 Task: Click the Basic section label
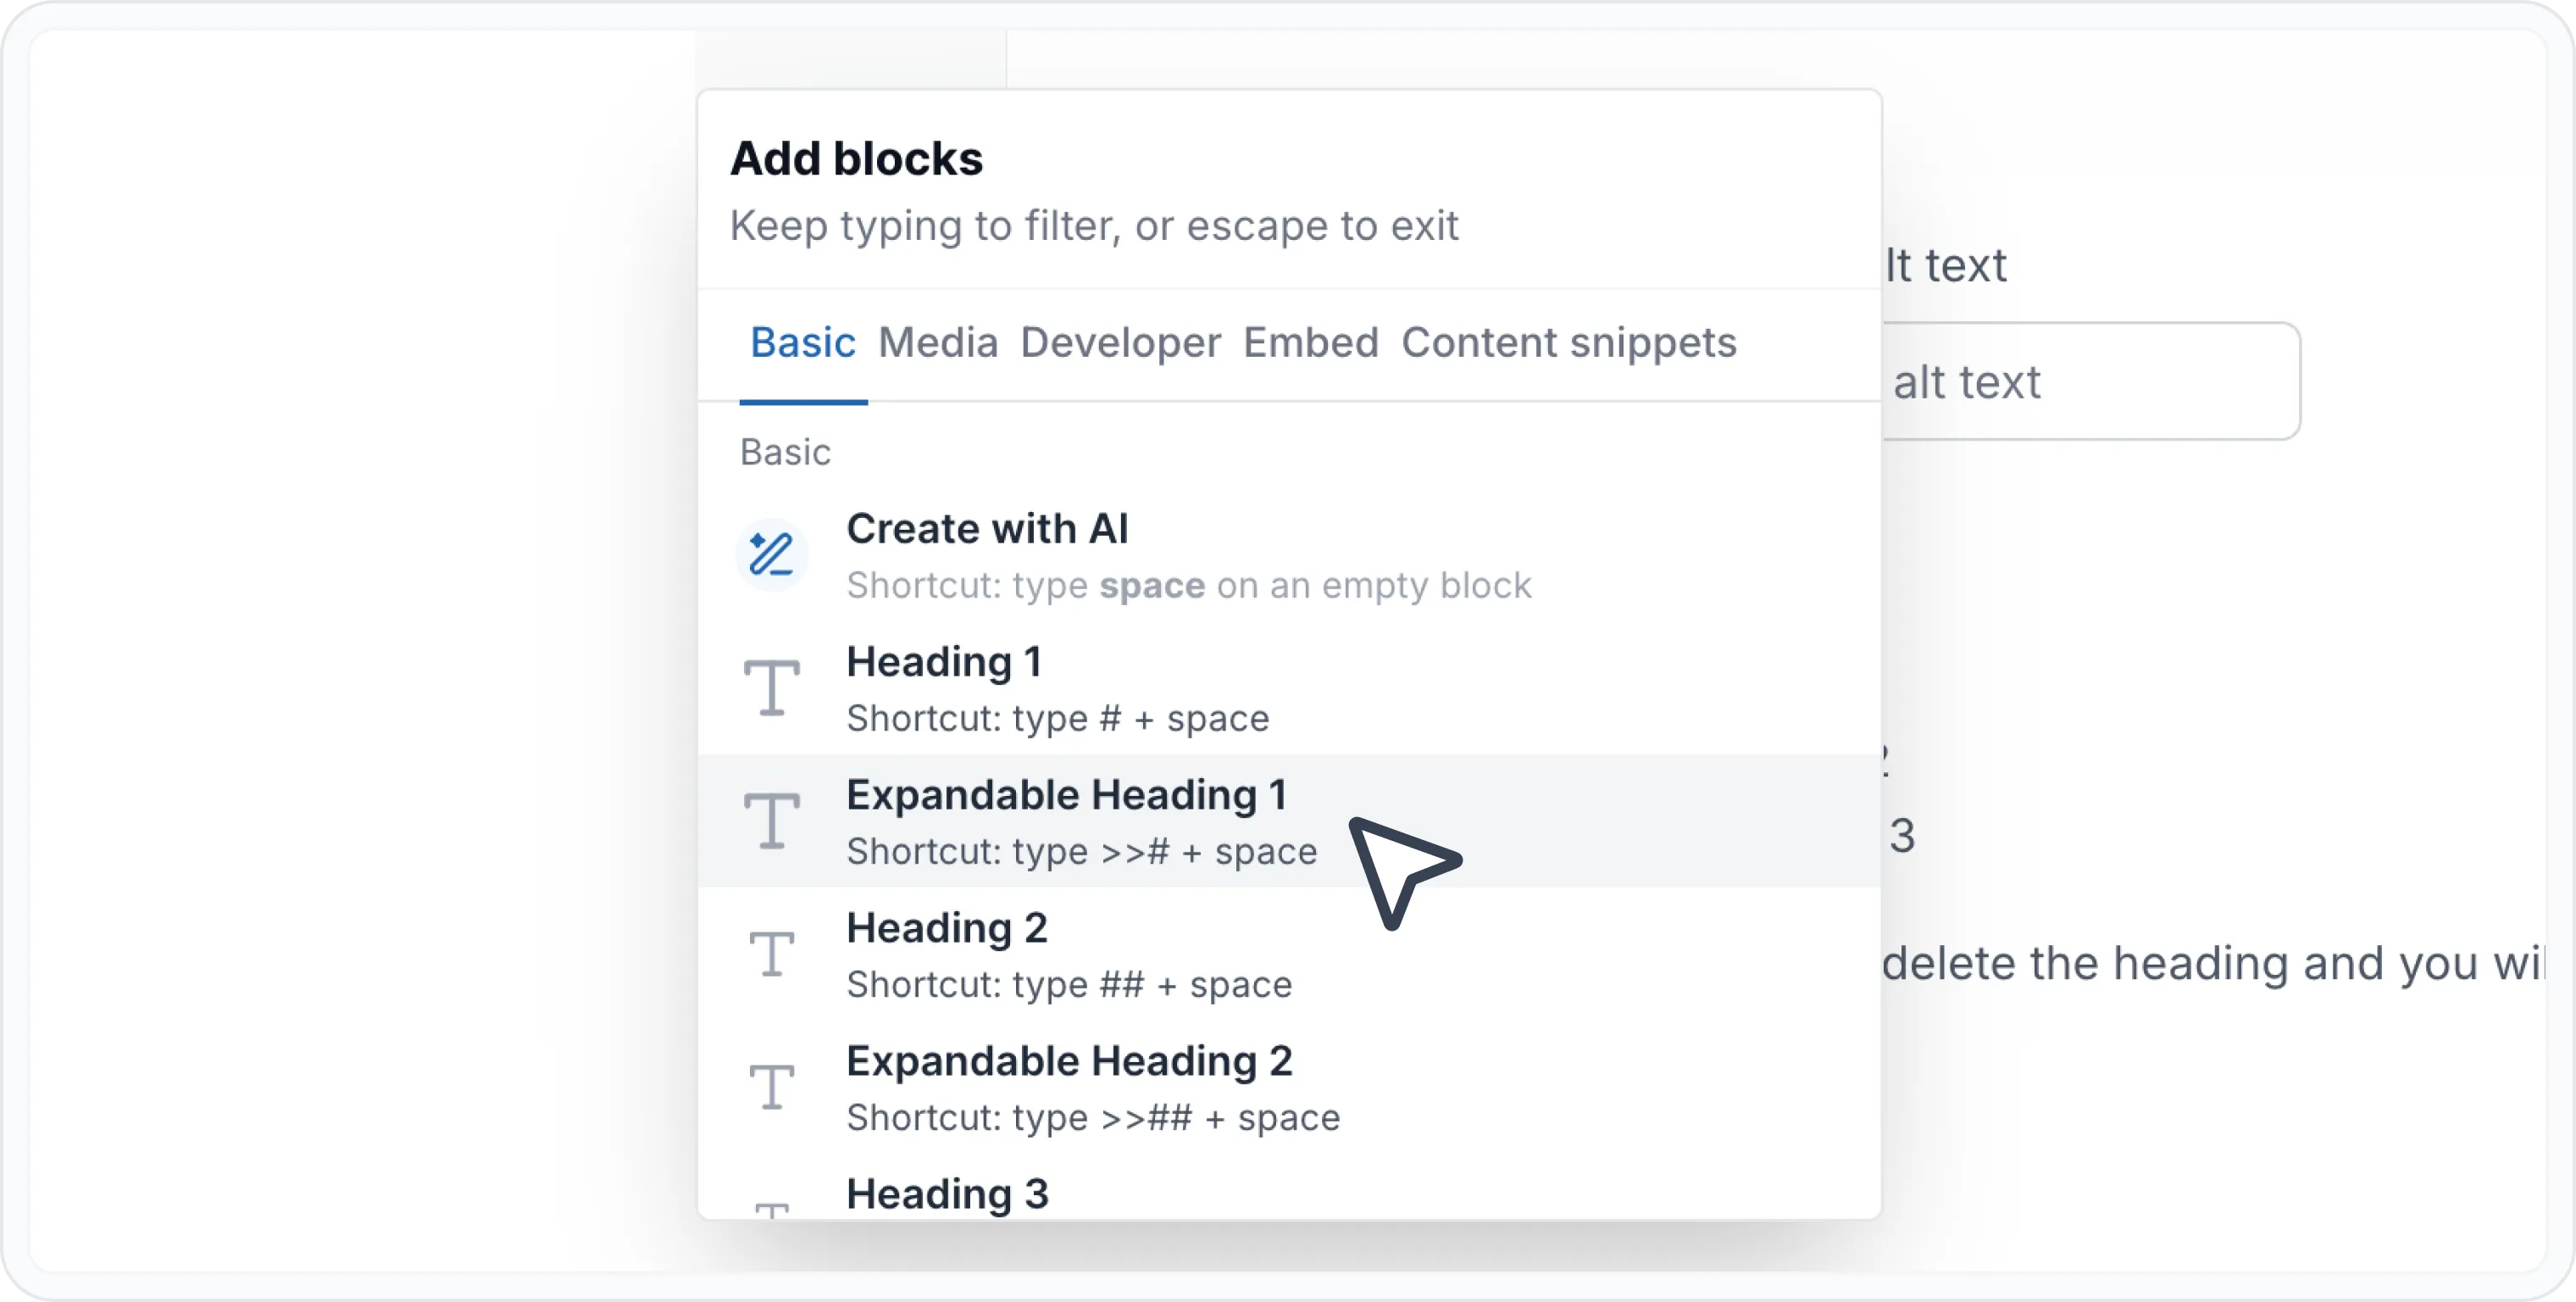click(x=785, y=452)
